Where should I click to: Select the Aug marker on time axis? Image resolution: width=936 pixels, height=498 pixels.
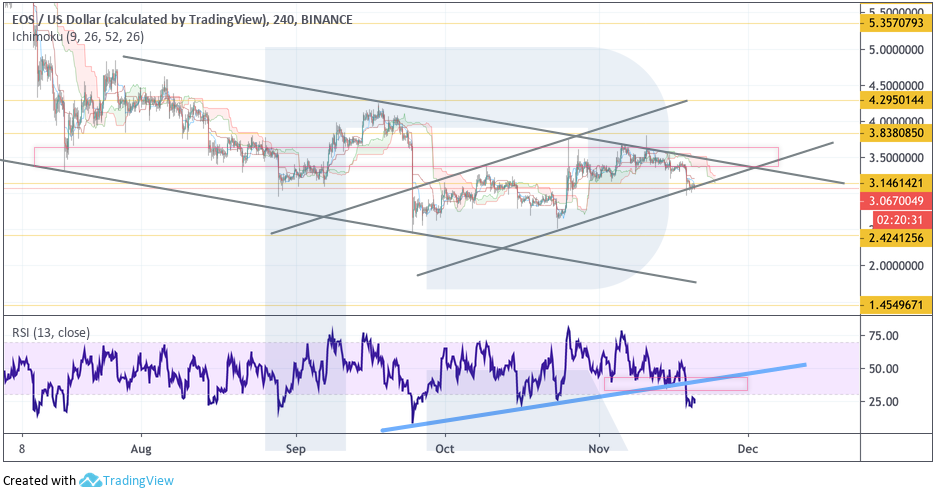point(141,450)
